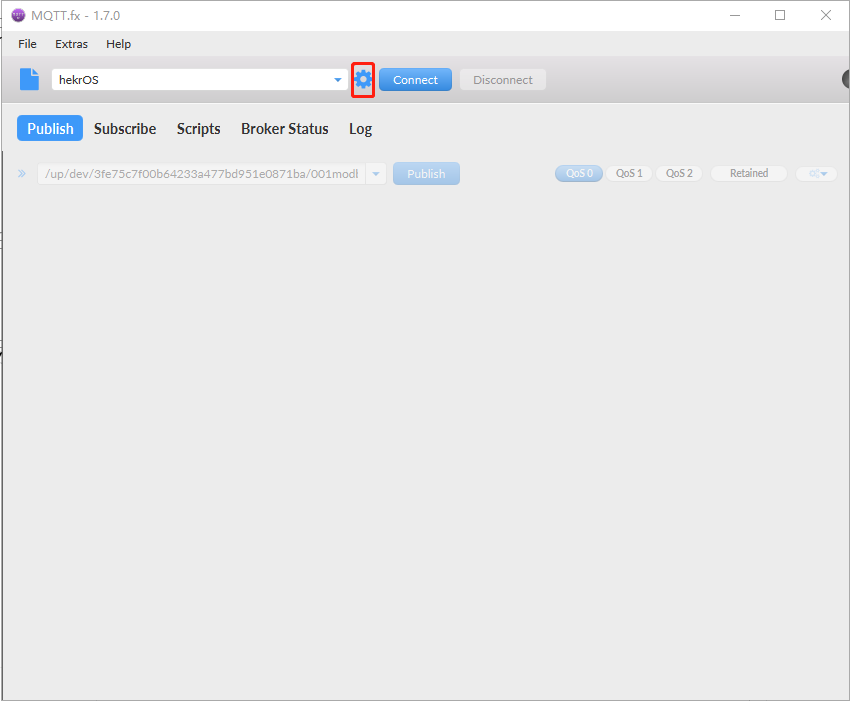Switch to the Broker Status tab
Screen dimensions: 850x701
284,129
